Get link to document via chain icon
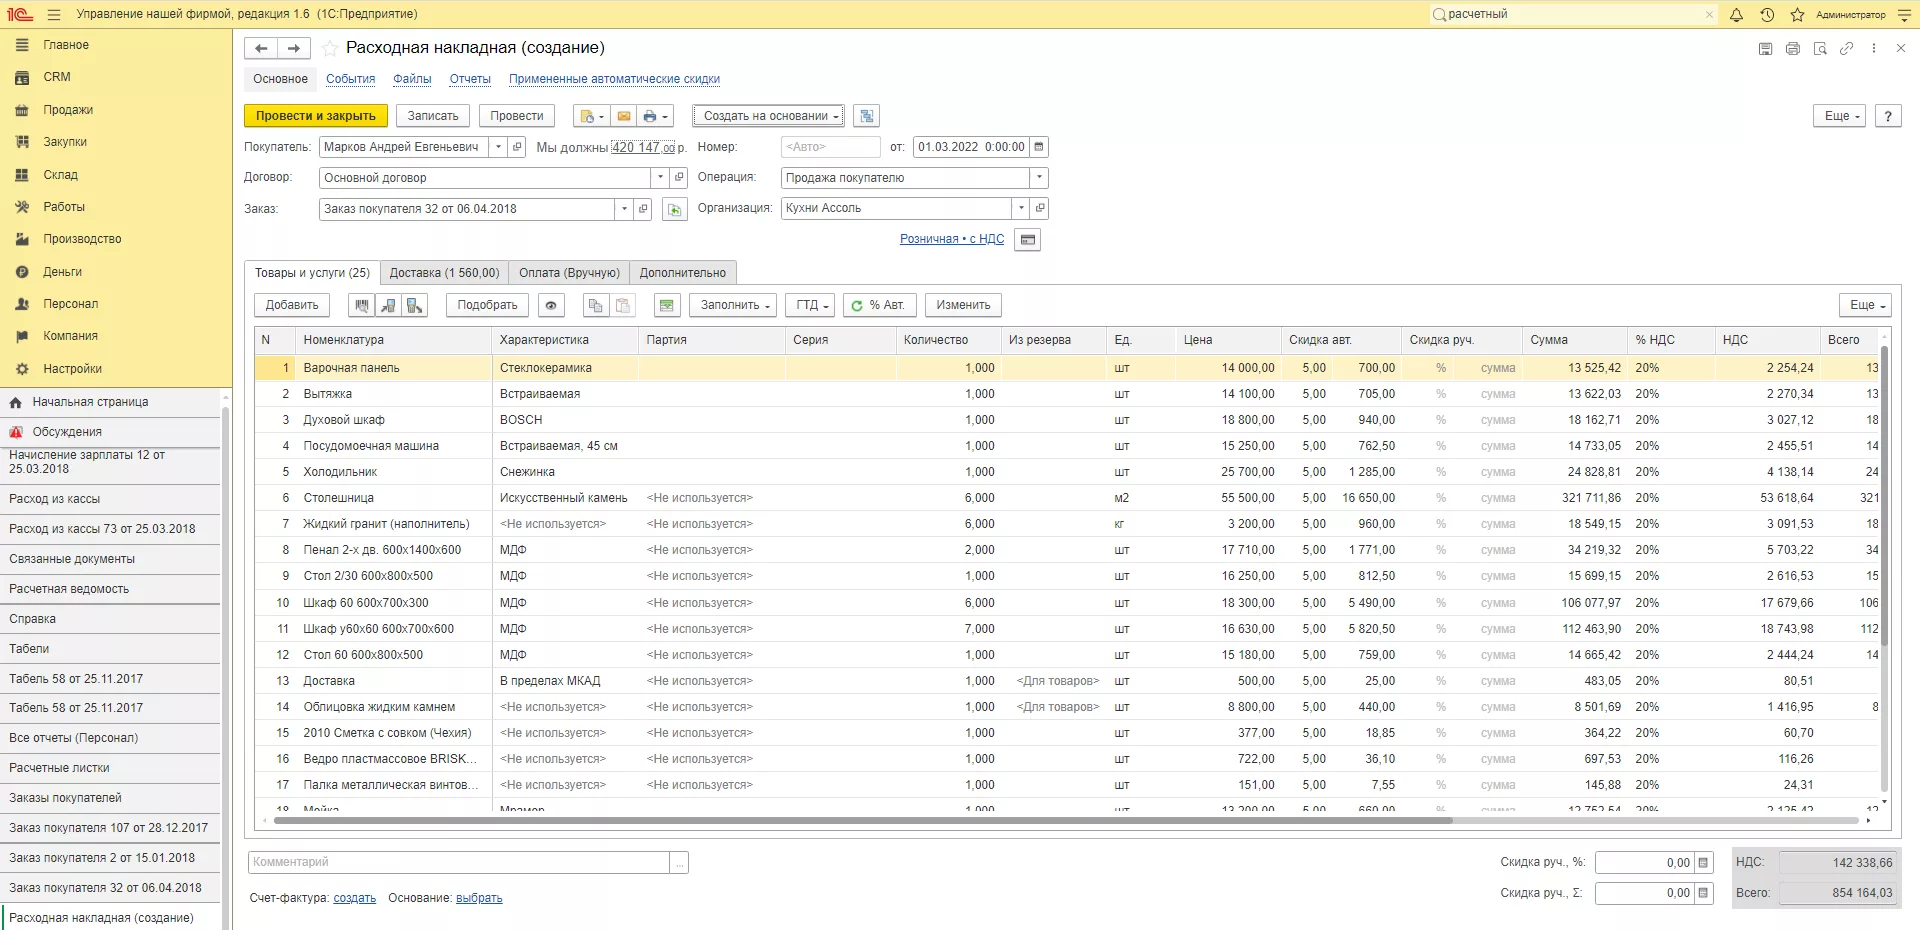This screenshot has width=1920, height=930. tap(1847, 48)
